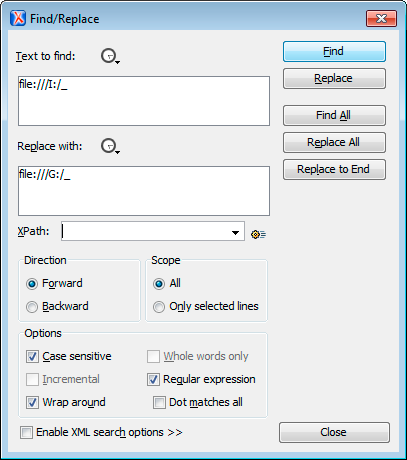The width and height of the screenshot is (407, 460).
Task: Click the Replace All button
Action: click(x=334, y=142)
